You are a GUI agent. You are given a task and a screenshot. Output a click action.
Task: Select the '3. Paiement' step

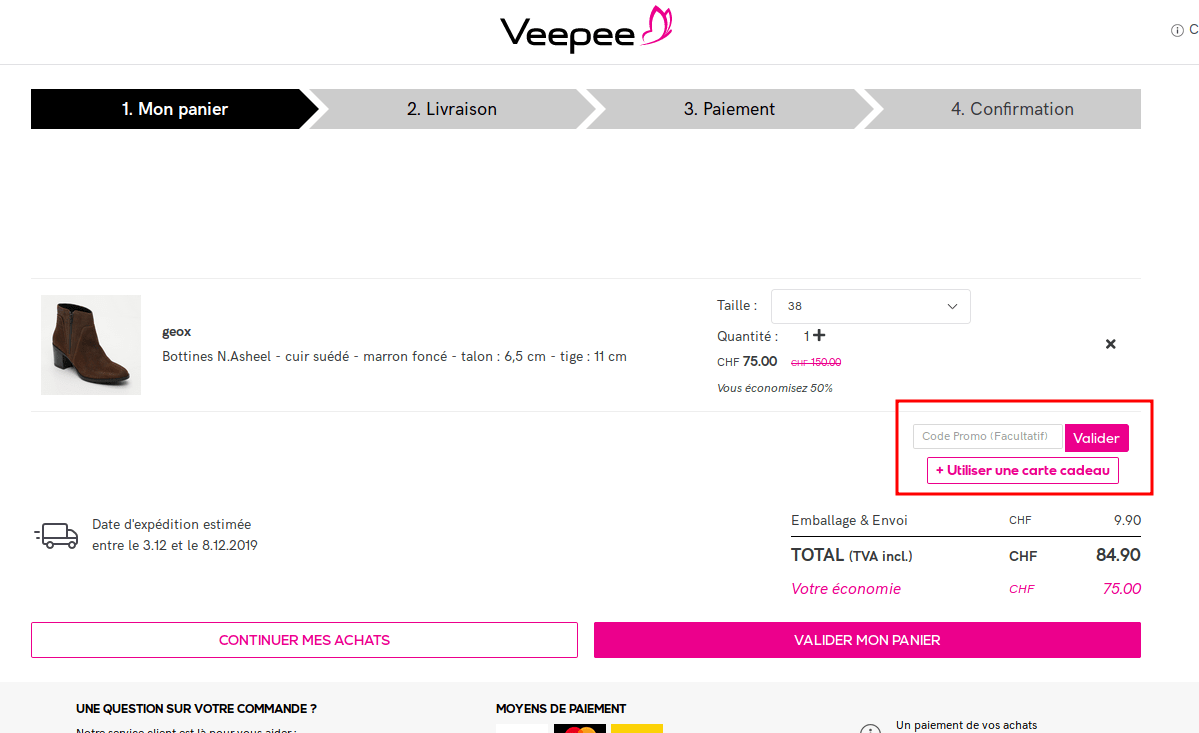[x=729, y=108]
